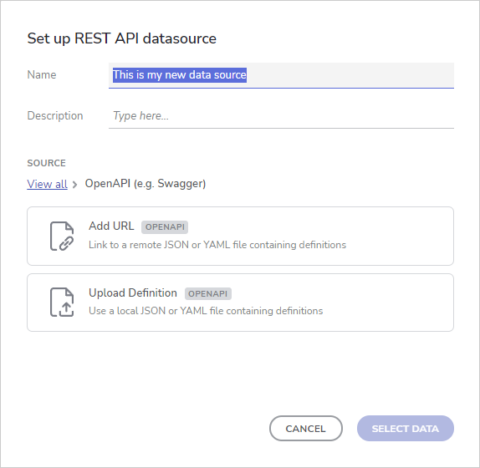Click the local JSON or YAML description
The width and height of the screenshot is (480, 468).
[x=206, y=311]
